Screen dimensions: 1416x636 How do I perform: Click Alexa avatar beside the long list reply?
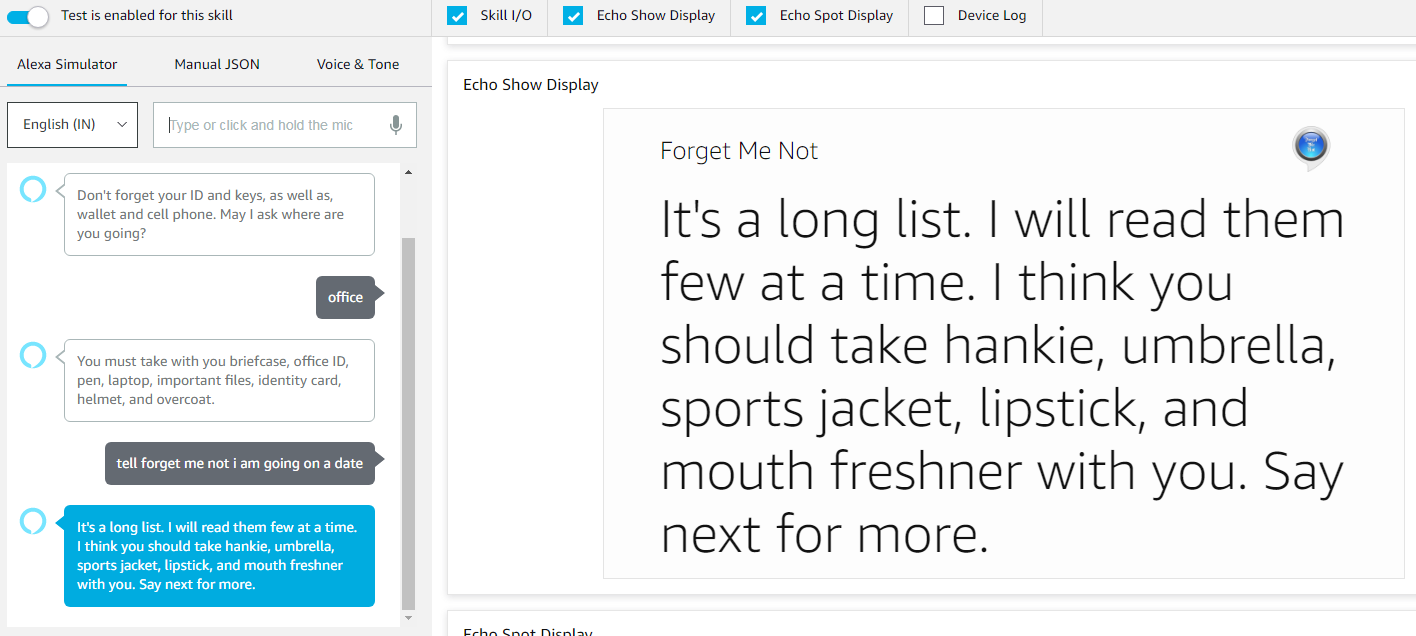tap(33, 520)
